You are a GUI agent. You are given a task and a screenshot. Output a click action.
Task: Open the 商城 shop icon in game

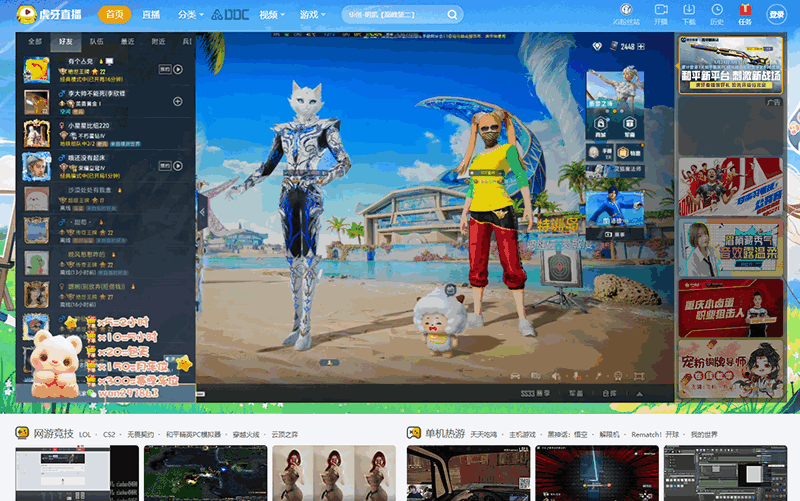coord(601,127)
